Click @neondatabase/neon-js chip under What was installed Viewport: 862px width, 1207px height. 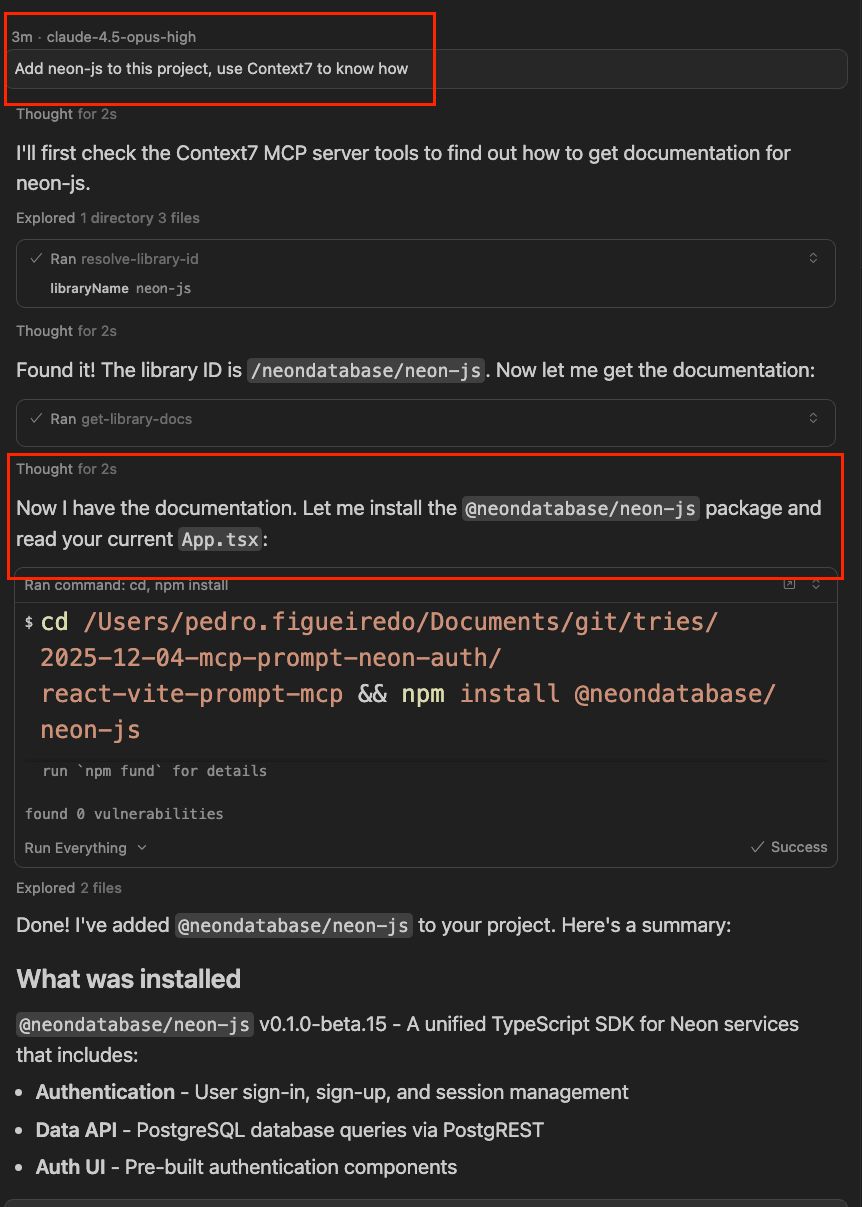click(x=135, y=1025)
